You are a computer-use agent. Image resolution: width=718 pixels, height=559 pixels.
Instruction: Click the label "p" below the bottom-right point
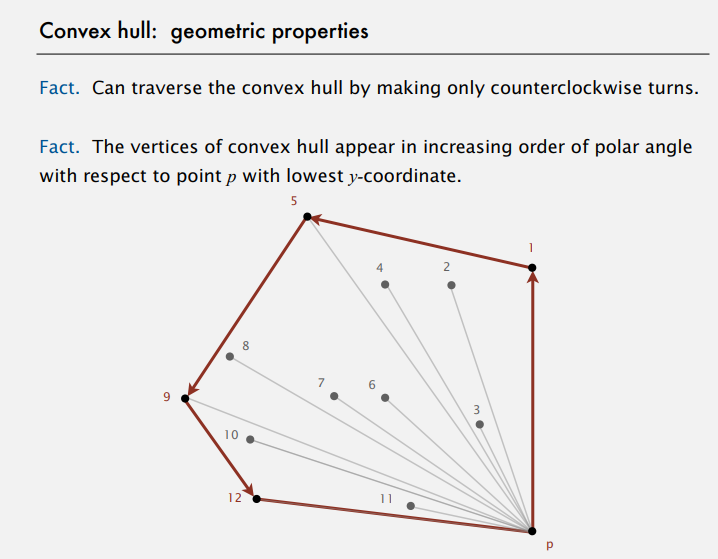tap(549, 547)
